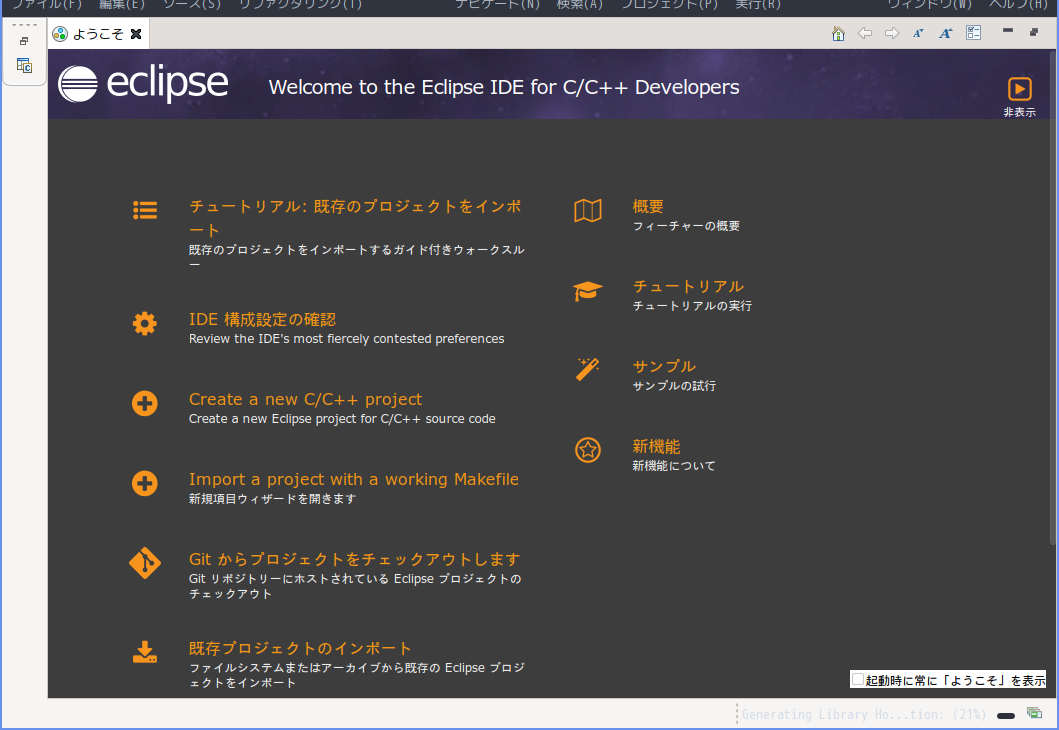Click the progress bar in status bar
This screenshot has height=730, width=1059.
[x=1006, y=715]
